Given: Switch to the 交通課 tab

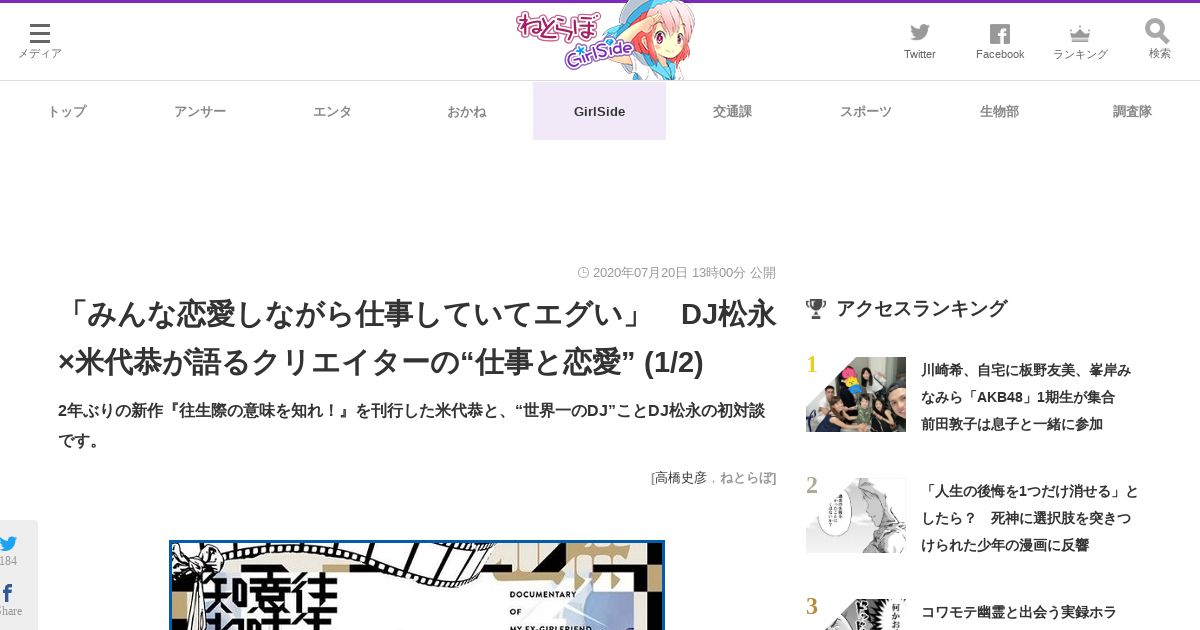Looking at the screenshot, I should (732, 111).
